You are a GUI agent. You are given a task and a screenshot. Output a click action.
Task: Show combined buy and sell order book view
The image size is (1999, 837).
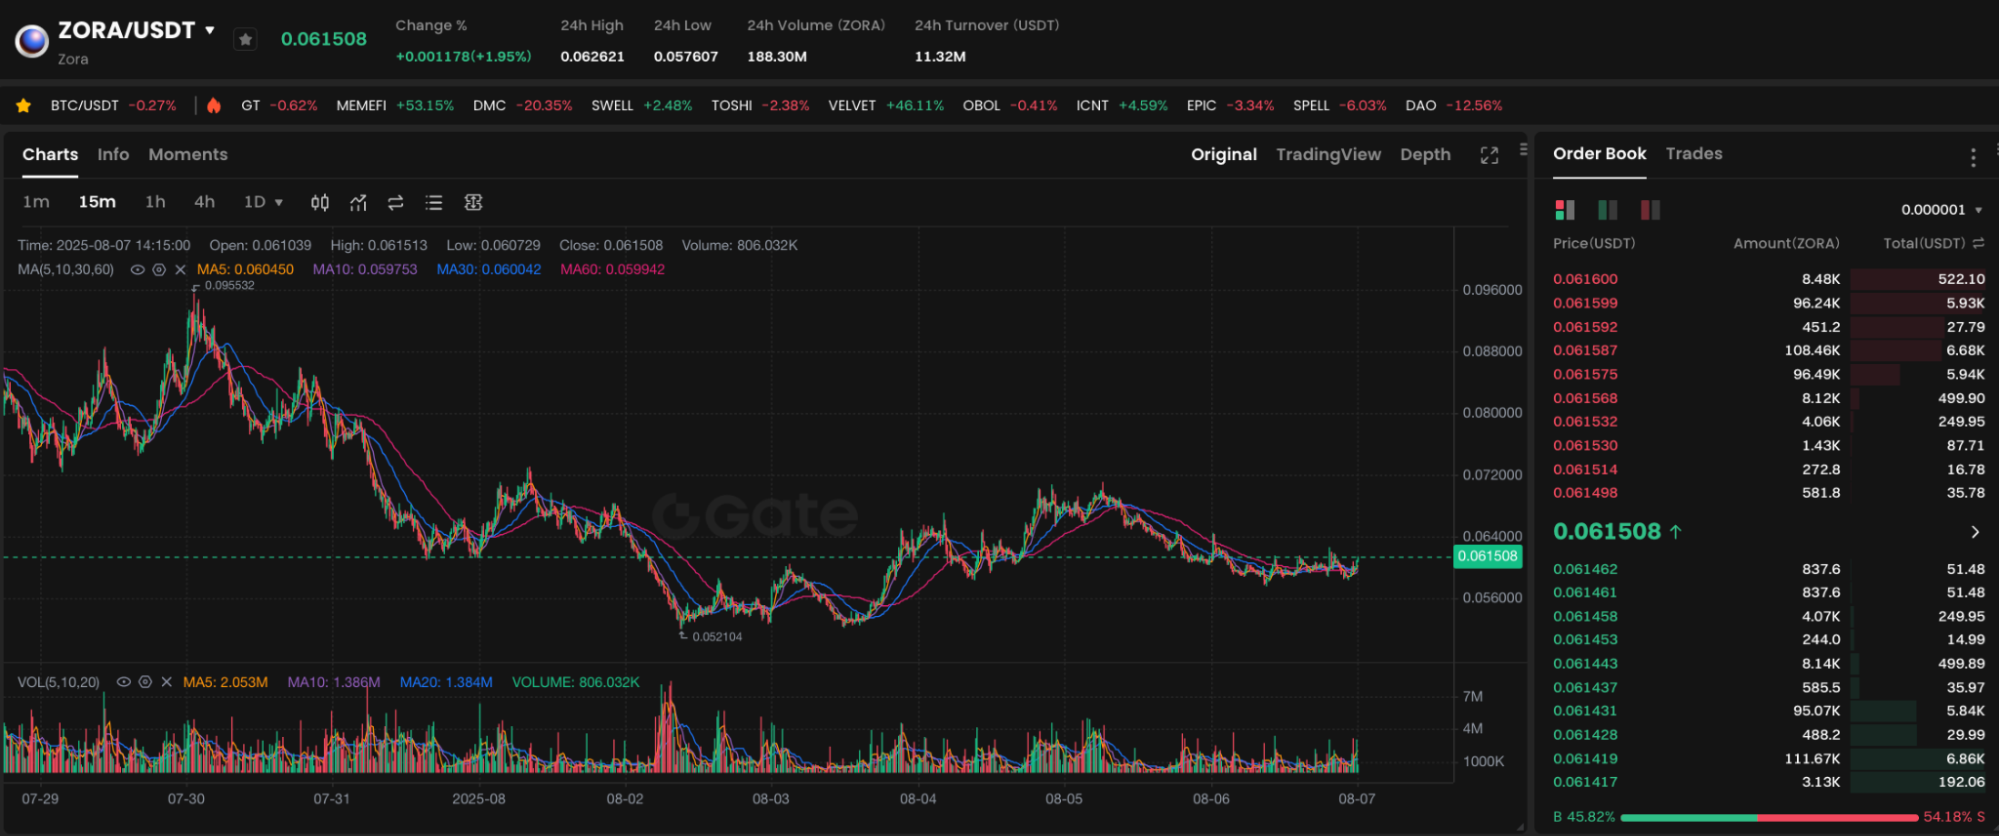[x=1565, y=210]
